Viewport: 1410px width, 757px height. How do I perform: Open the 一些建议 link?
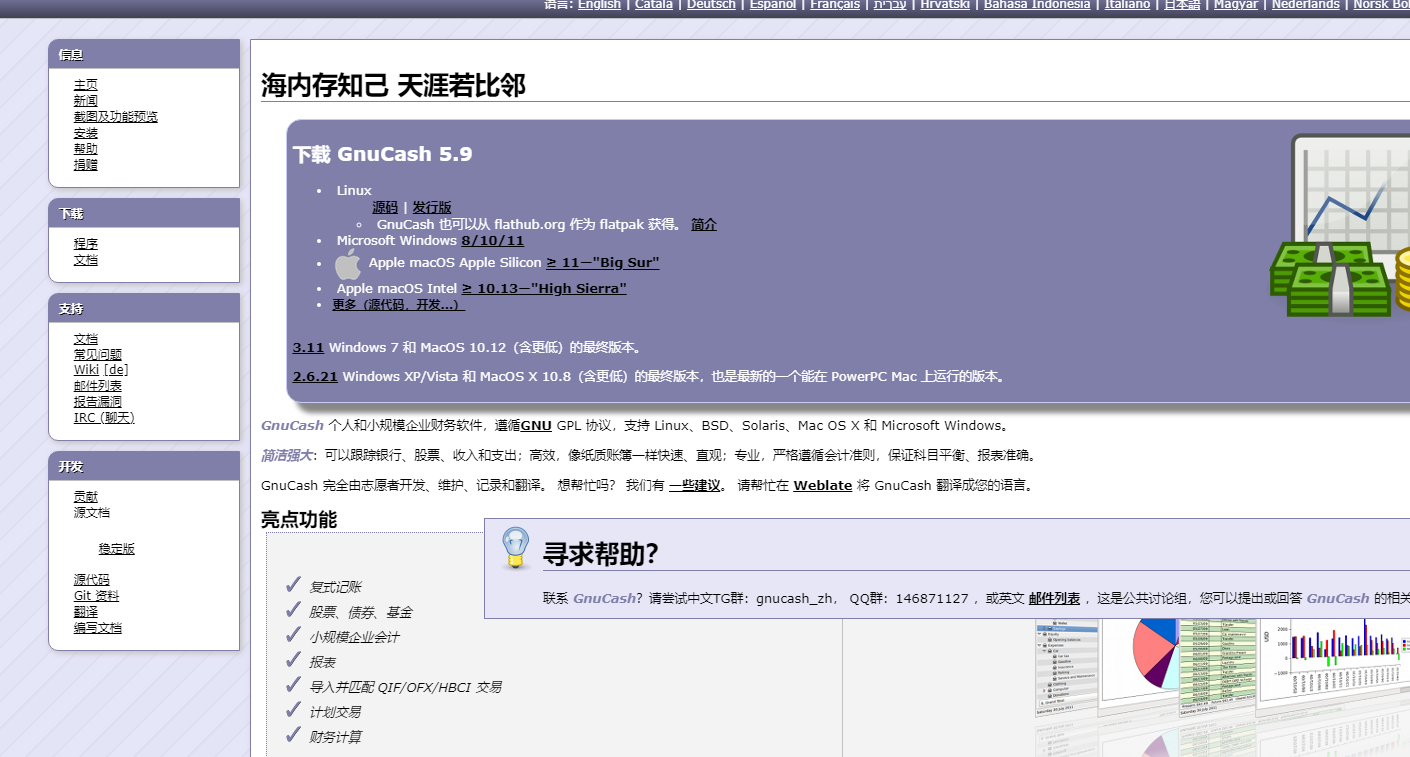coord(695,486)
